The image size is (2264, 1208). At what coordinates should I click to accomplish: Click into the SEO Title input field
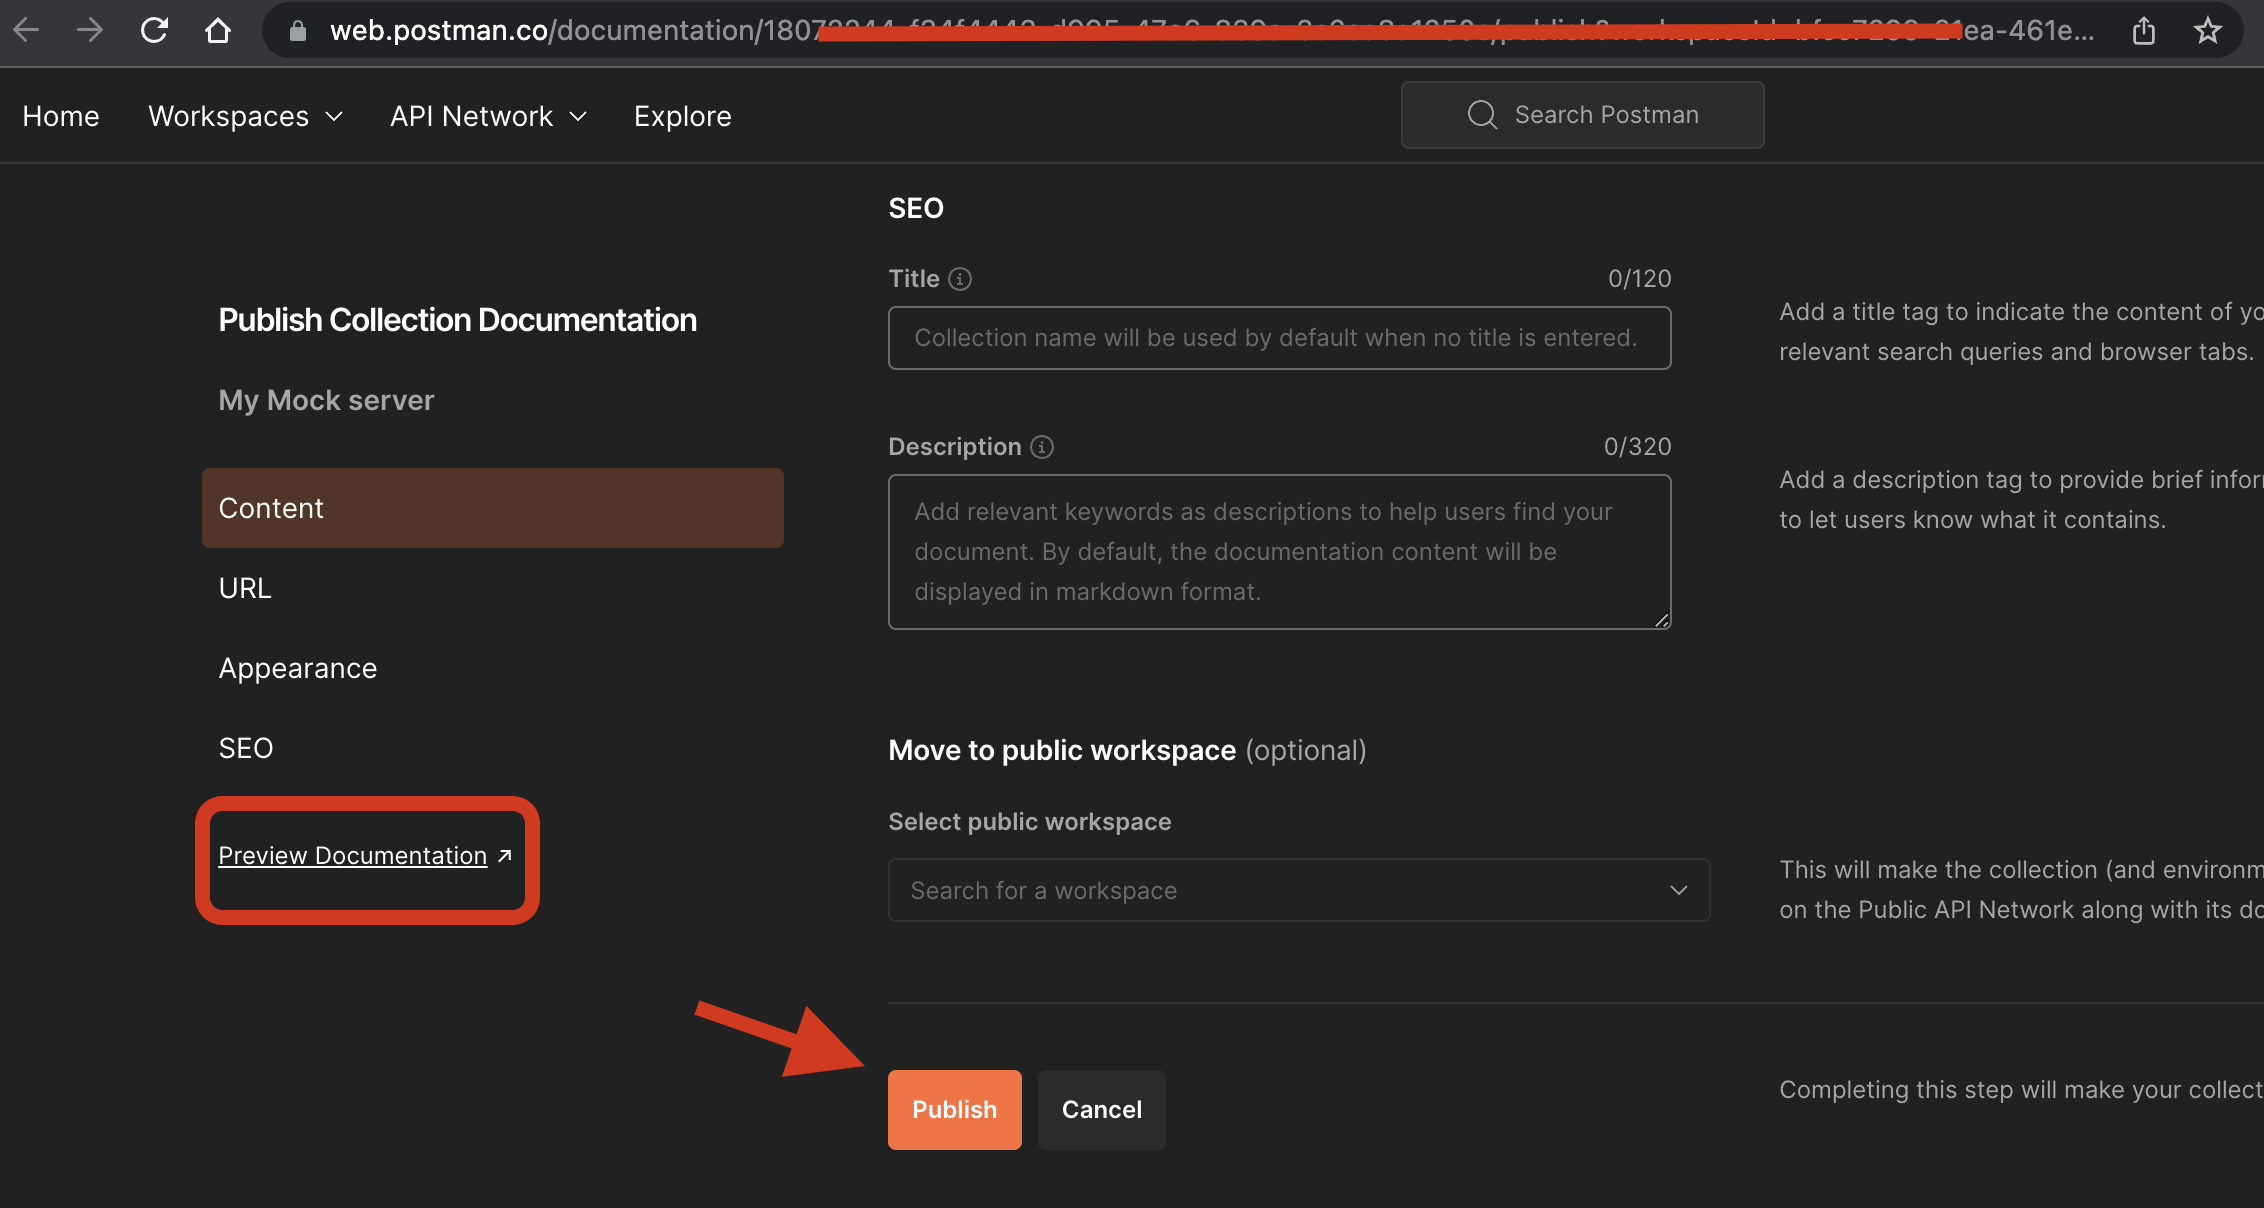point(1278,338)
